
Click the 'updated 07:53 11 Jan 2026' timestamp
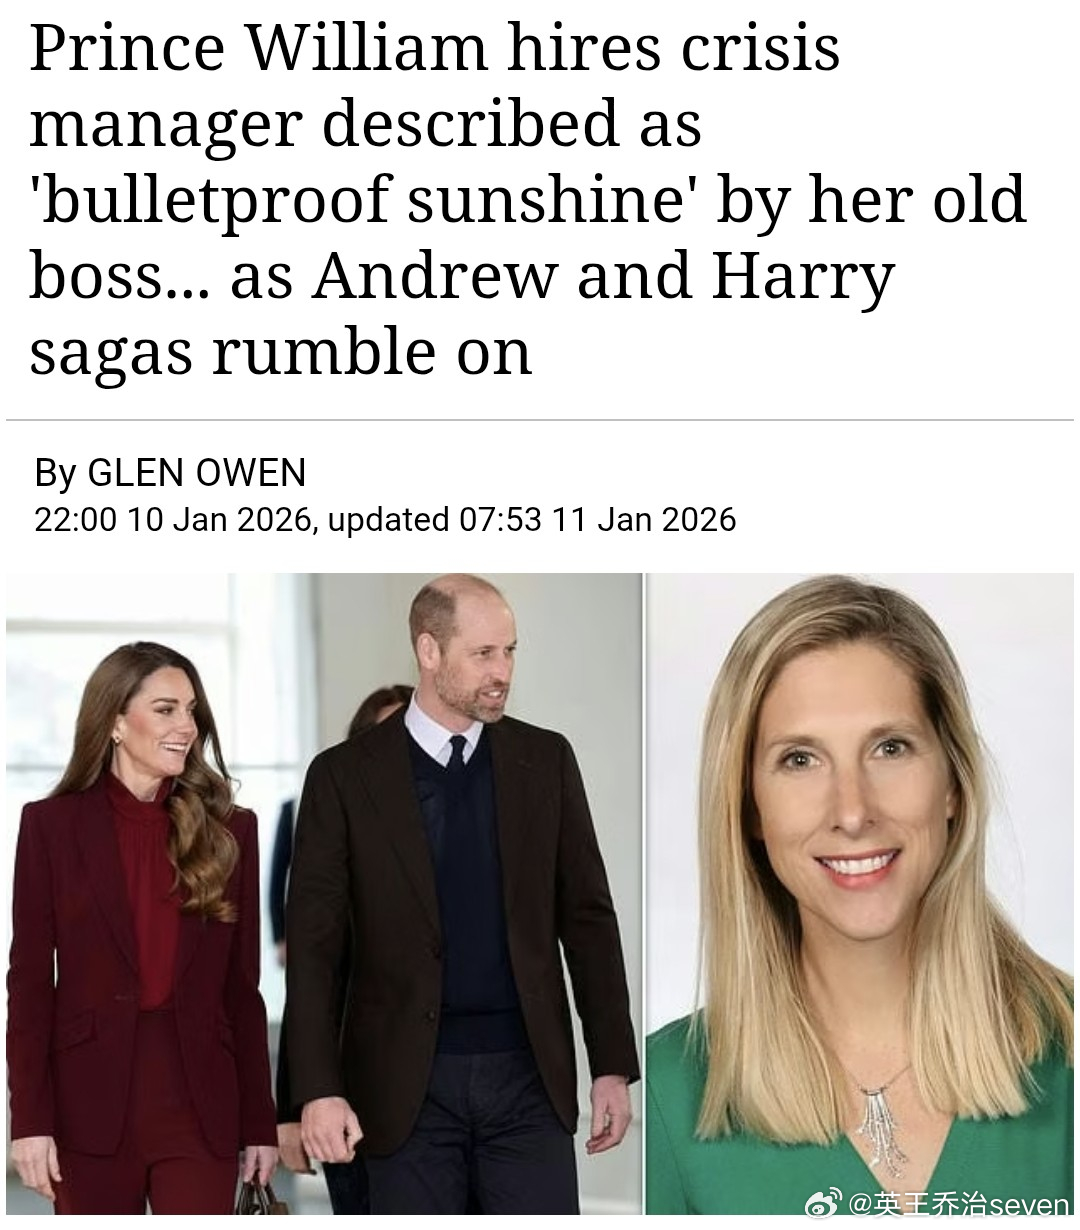(531, 520)
